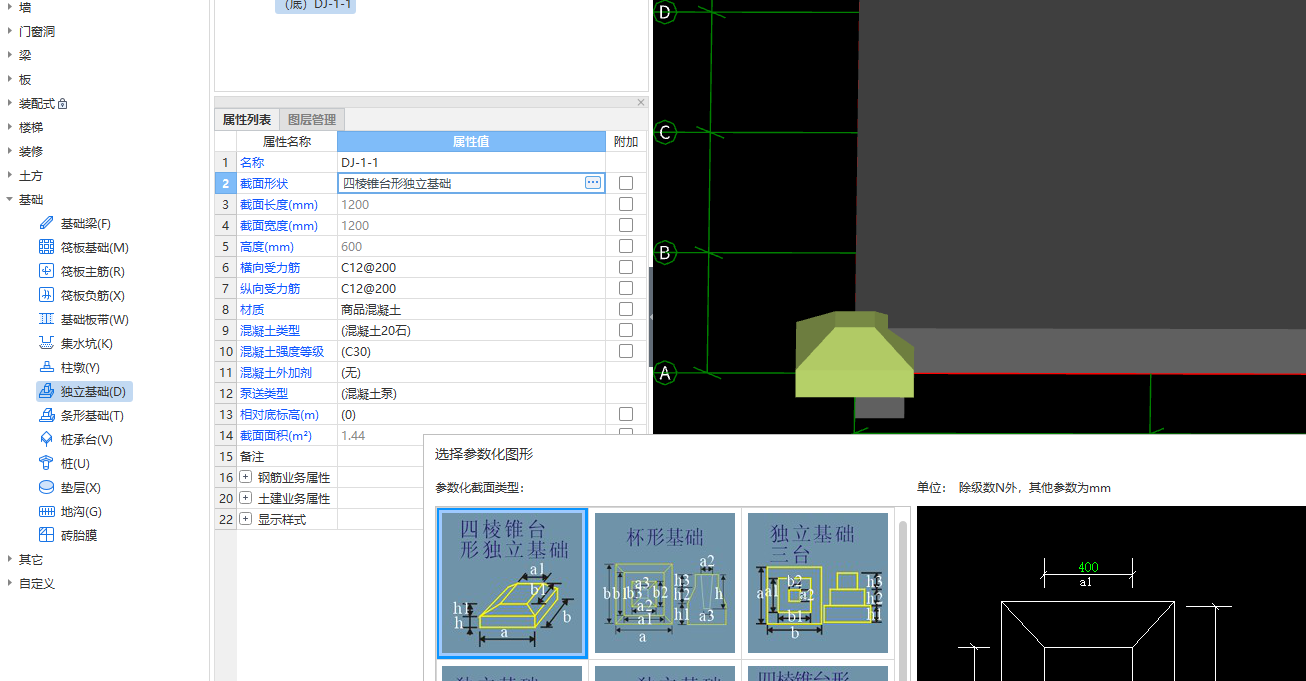Edit the 名称 value DJ-1-1
Screen dimensions: 1306x681
[471, 162]
